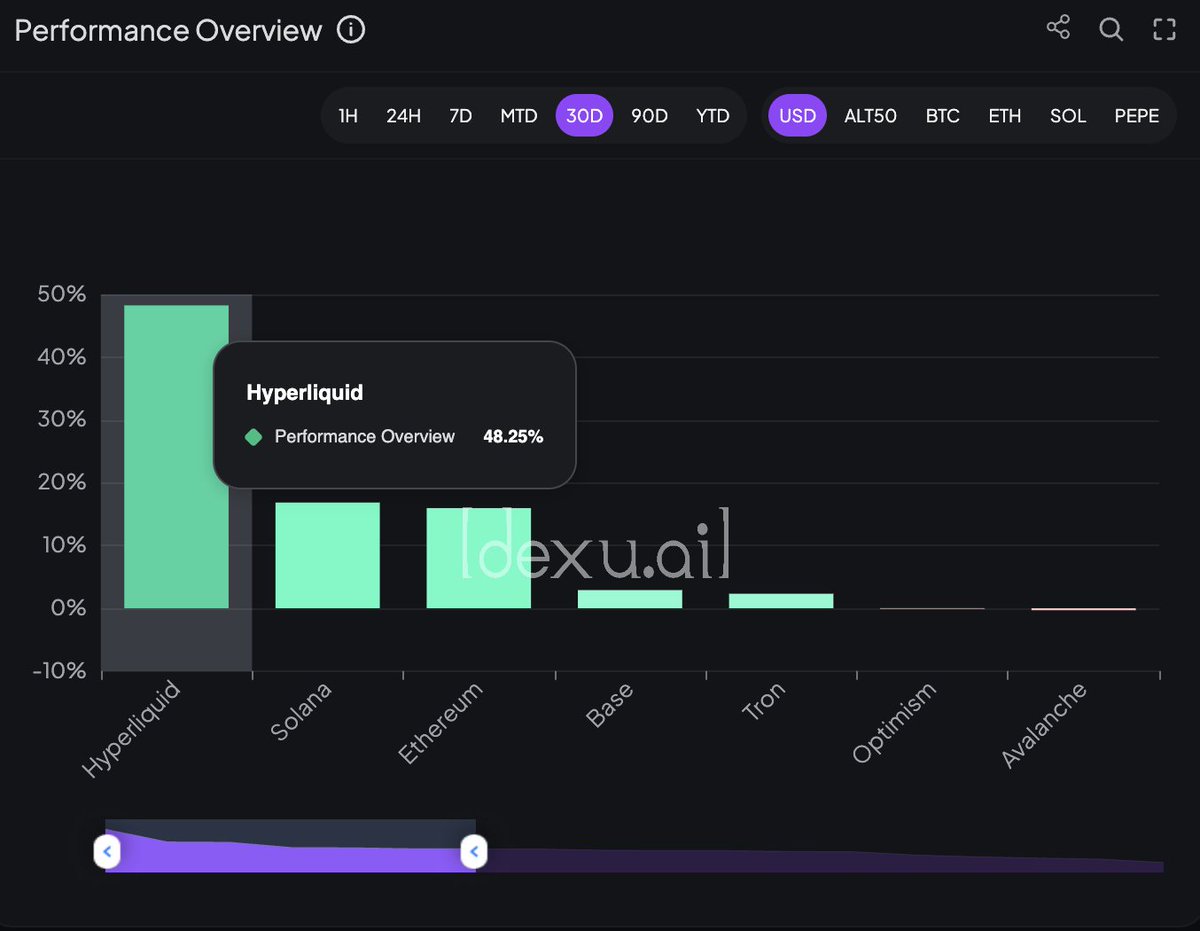Image resolution: width=1200 pixels, height=931 pixels.
Task: Choose the YTD timeframe
Action: (713, 116)
